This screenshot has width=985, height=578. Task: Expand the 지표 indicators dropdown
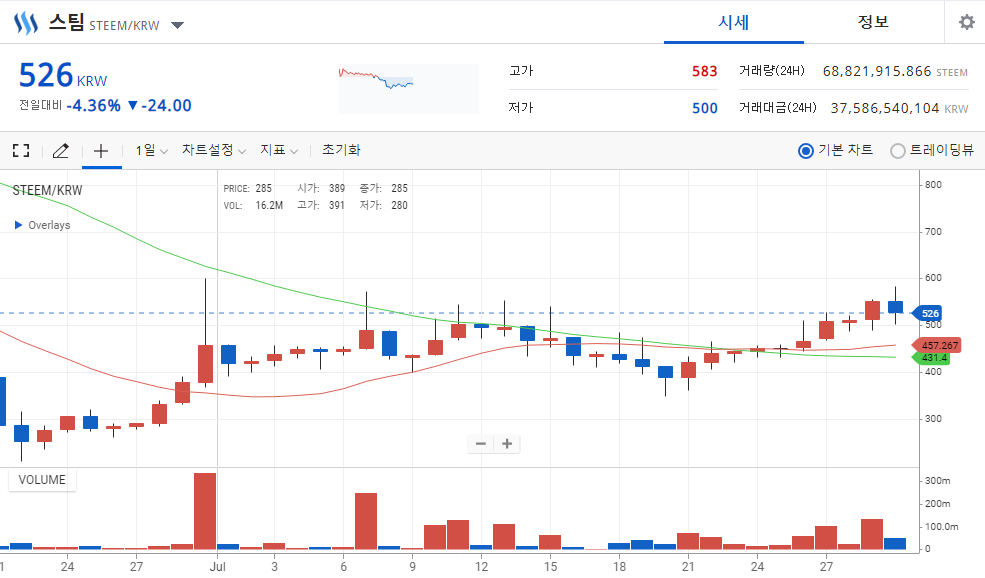(279, 150)
